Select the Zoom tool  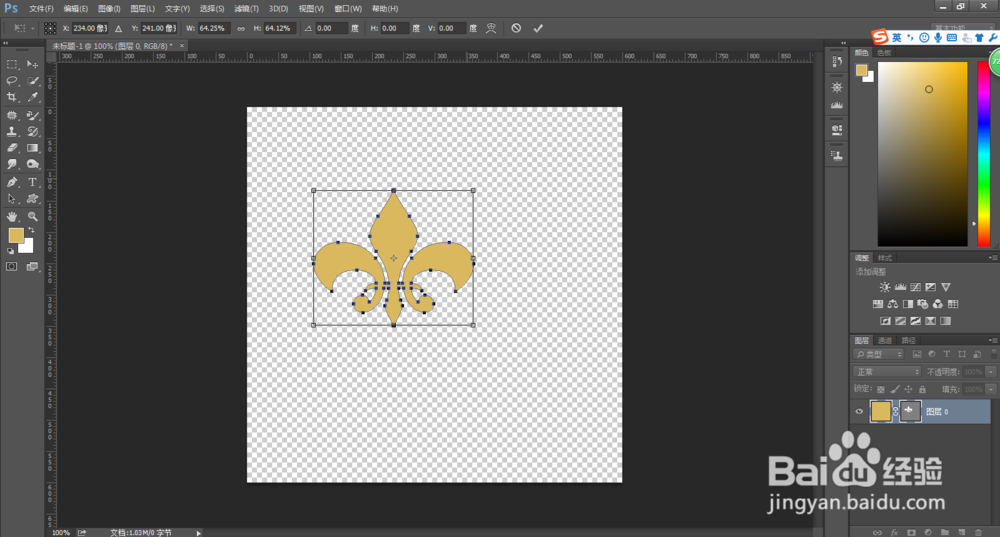[x=33, y=217]
